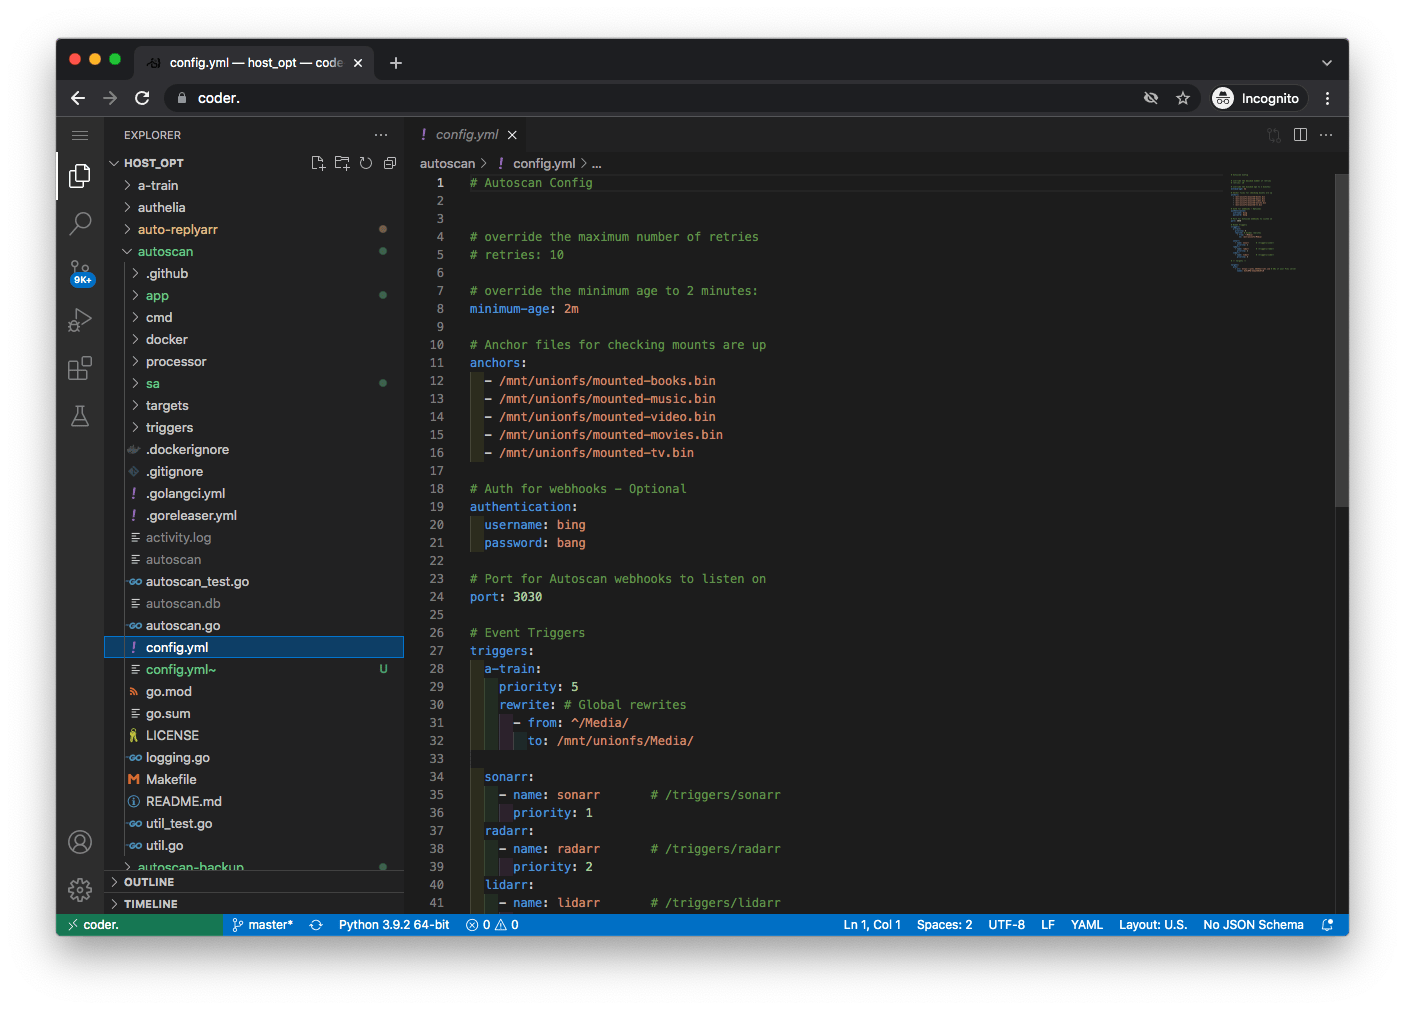The image size is (1405, 1010).
Task: Click the master branch status button
Action: pyautogui.click(x=263, y=925)
